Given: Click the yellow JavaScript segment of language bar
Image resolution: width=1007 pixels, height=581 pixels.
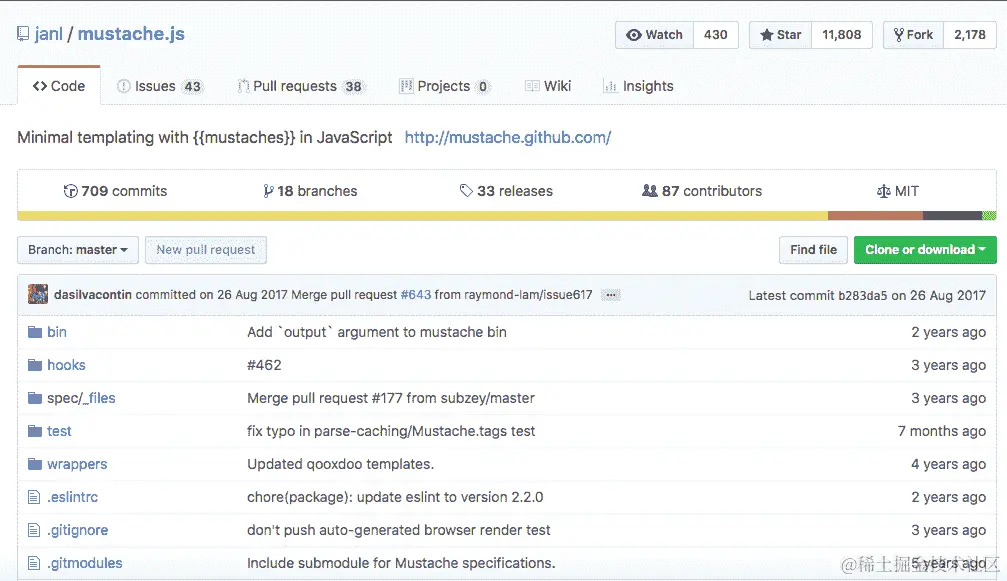Looking at the screenshot, I should point(423,216).
